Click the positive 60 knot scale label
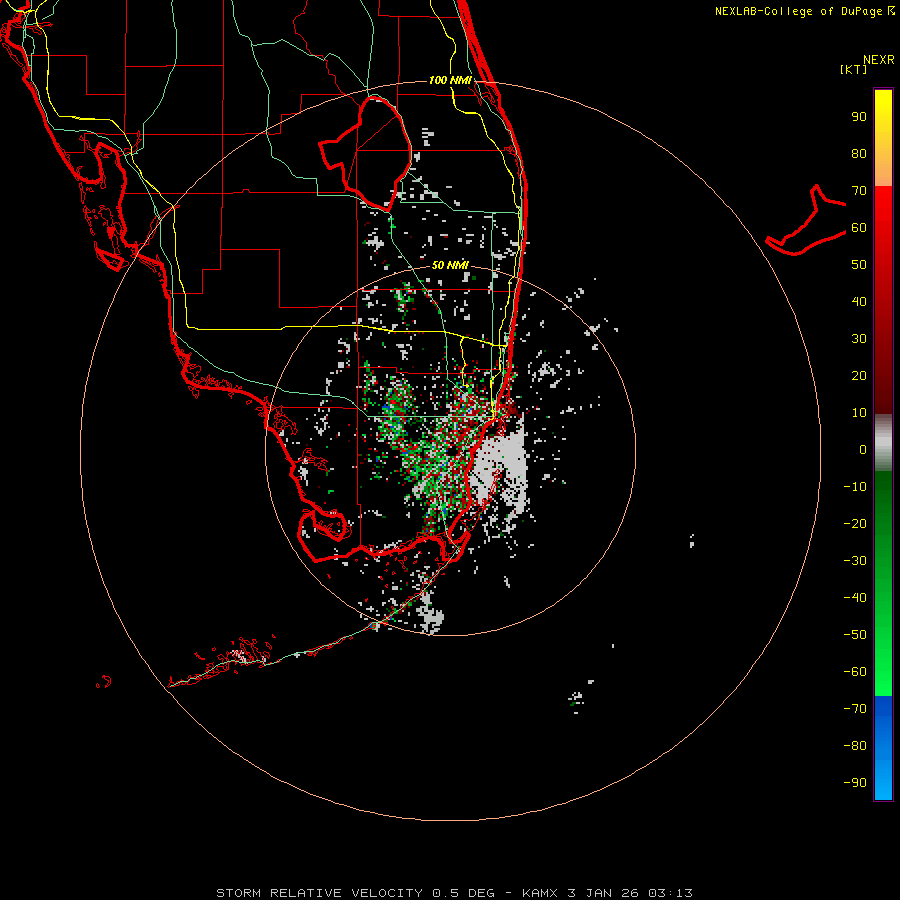The height and width of the screenshot is (900, 900). [x=859, y=227]
